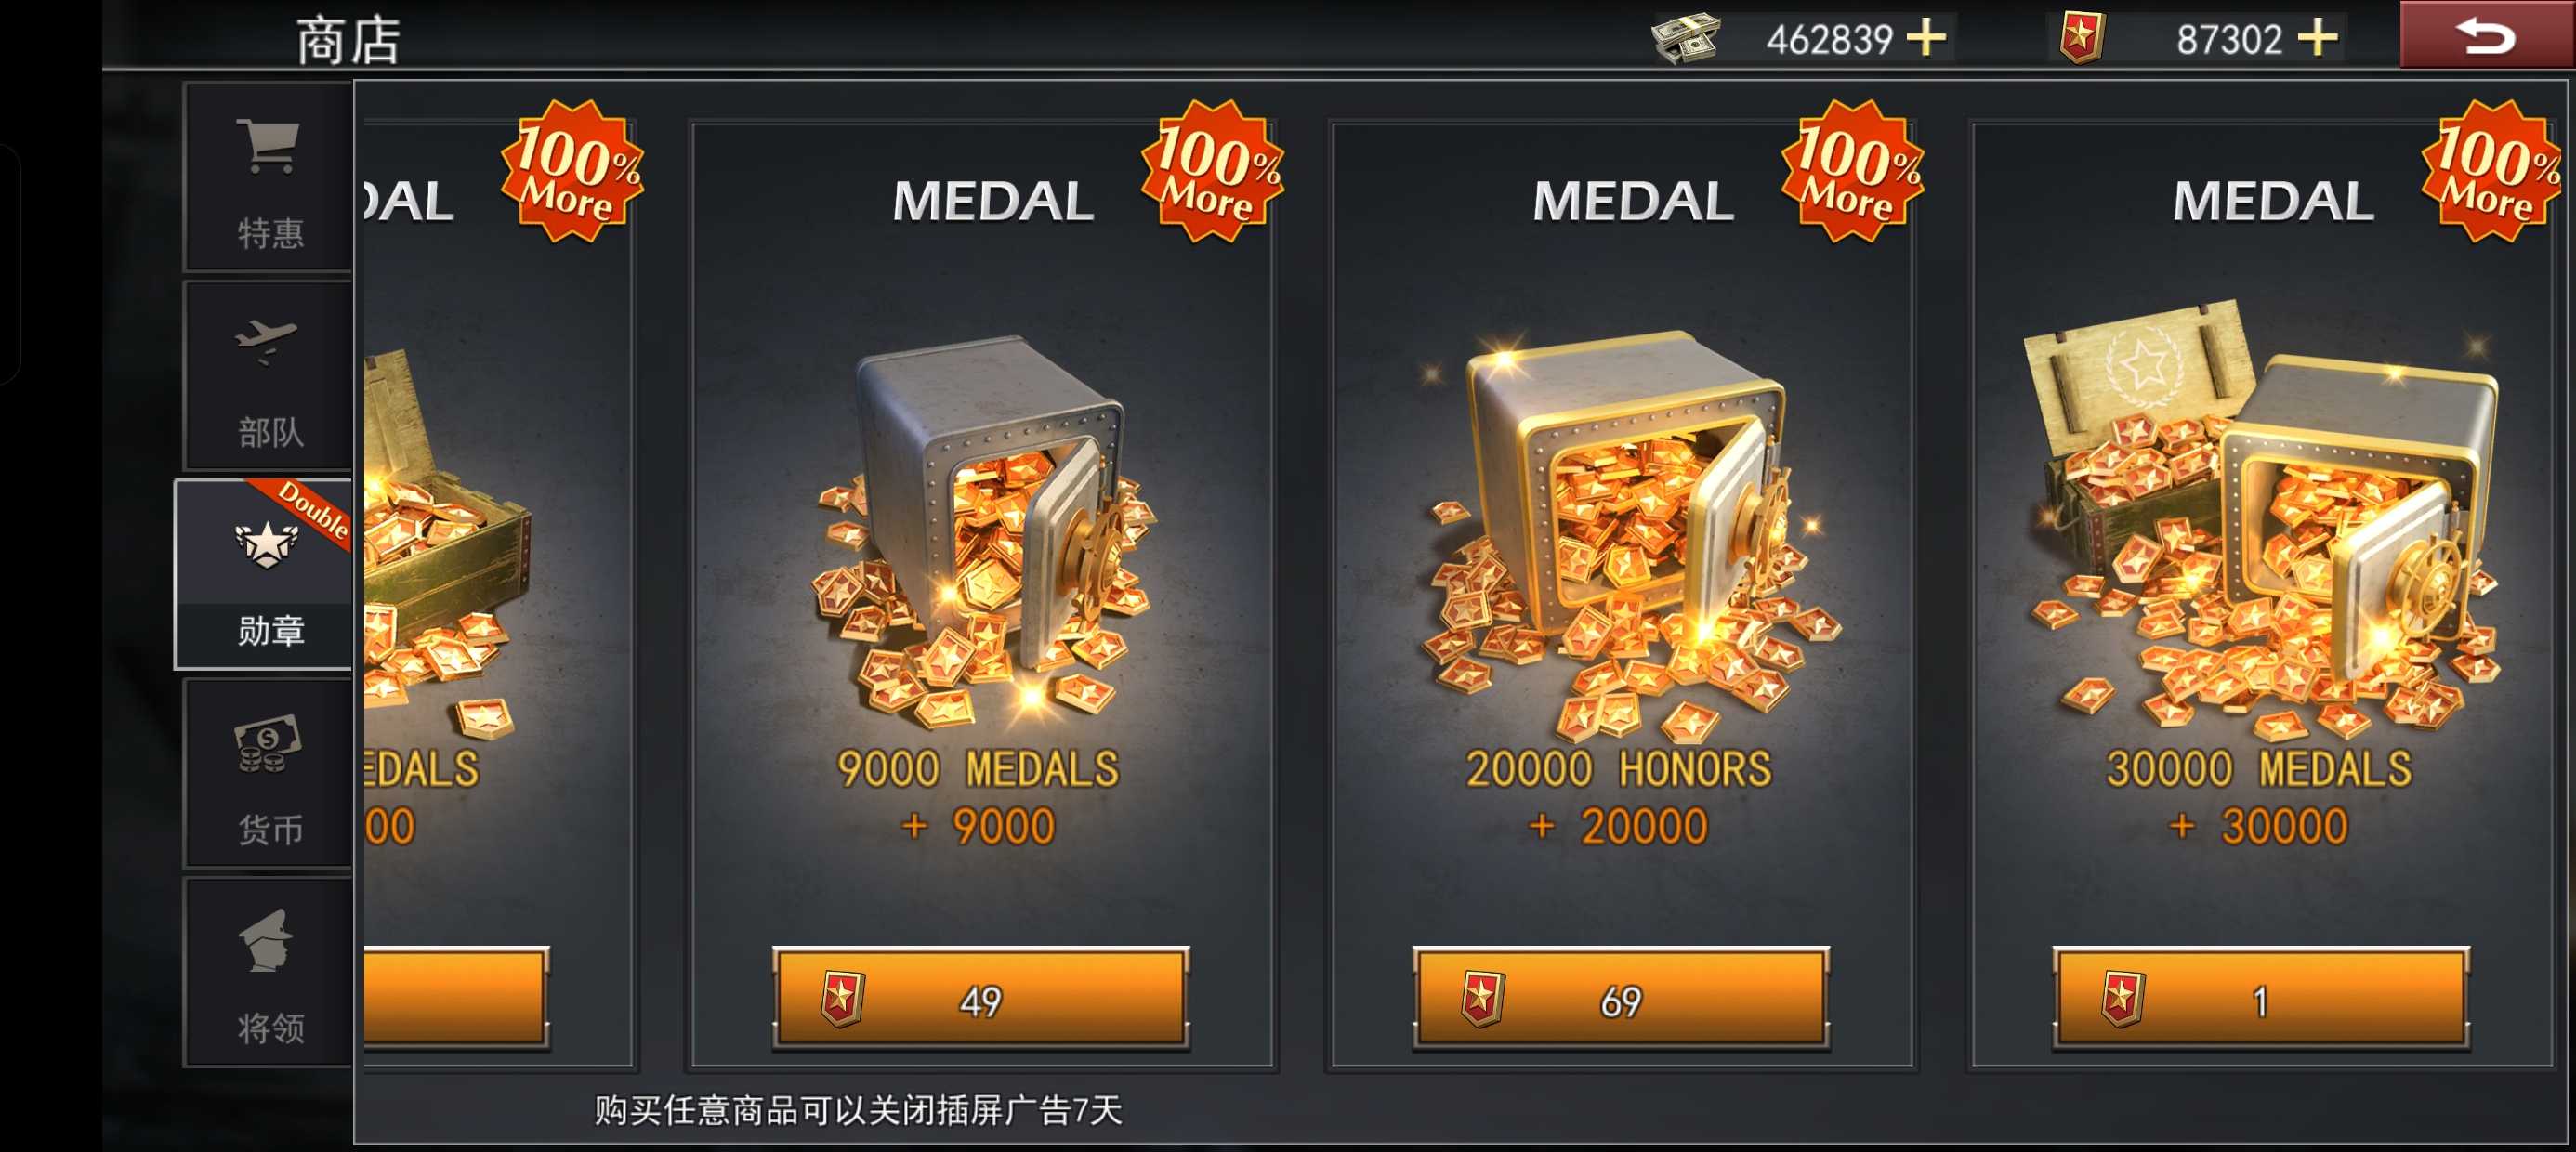
Task: Open the 部队 airplane tab
Action: coord(268,376)
